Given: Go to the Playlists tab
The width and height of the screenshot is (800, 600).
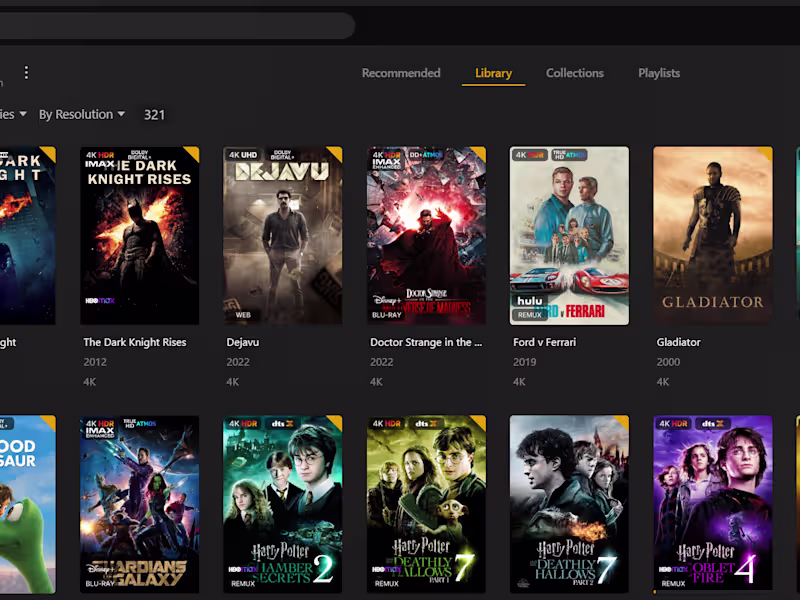Looking at the screenshot, I should (x=659, y=73).
